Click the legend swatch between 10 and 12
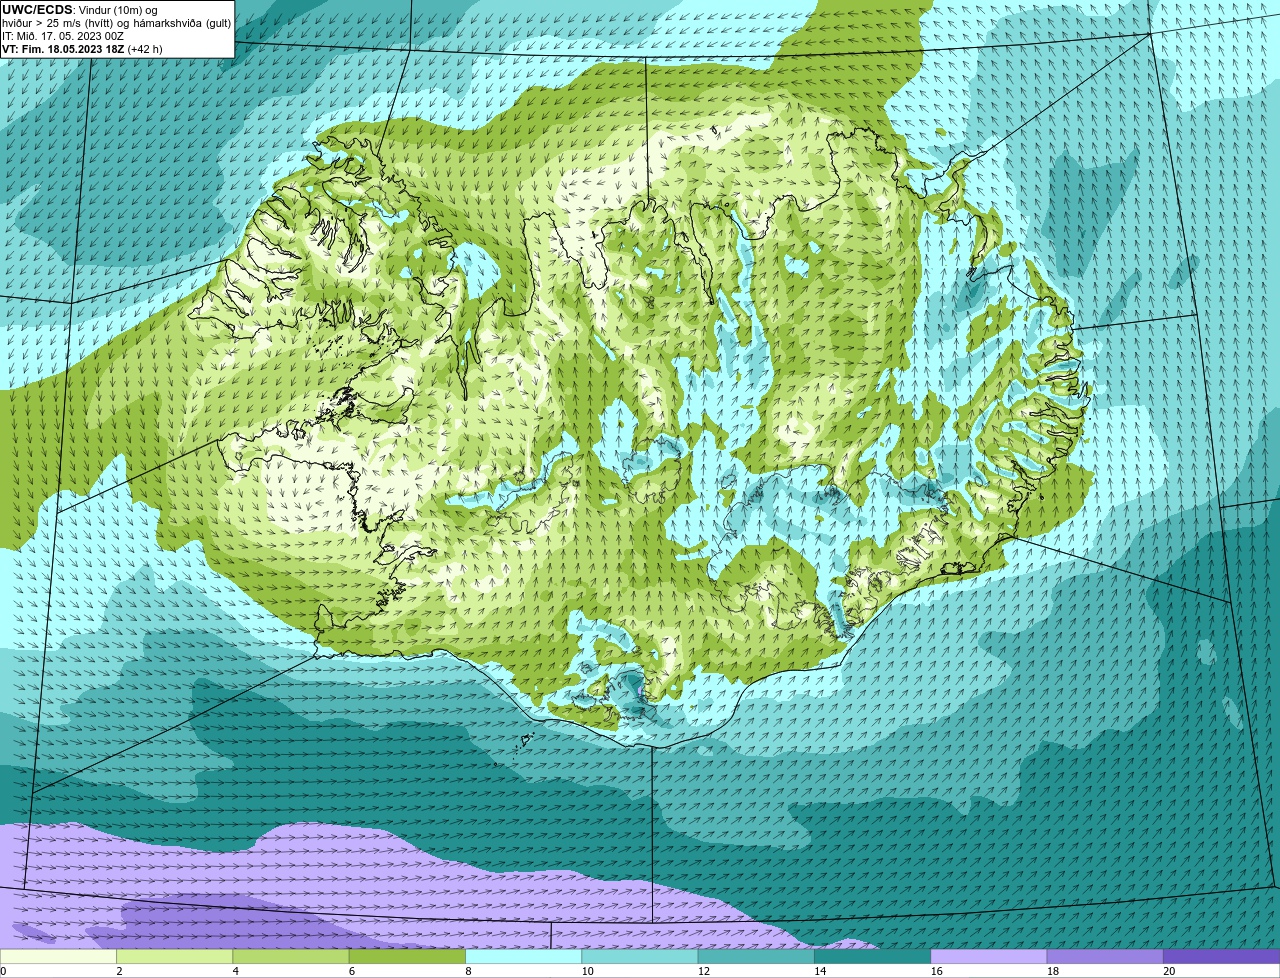1280x978 pixels. tap(640, 957)
